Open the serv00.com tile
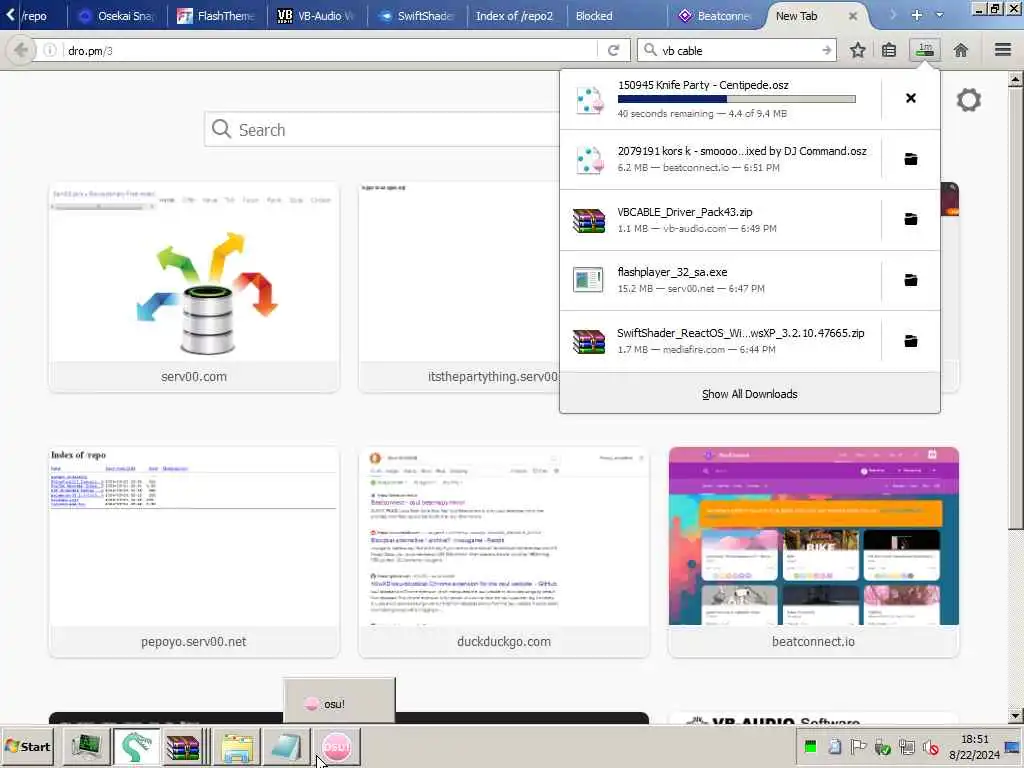 (x=194, y=287)
